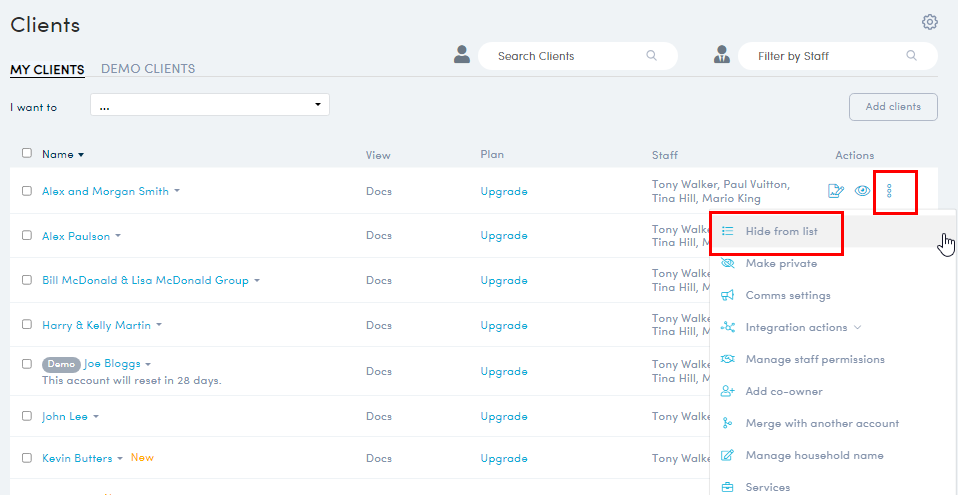Click the edit document icon in Actions

pos(836,191)
